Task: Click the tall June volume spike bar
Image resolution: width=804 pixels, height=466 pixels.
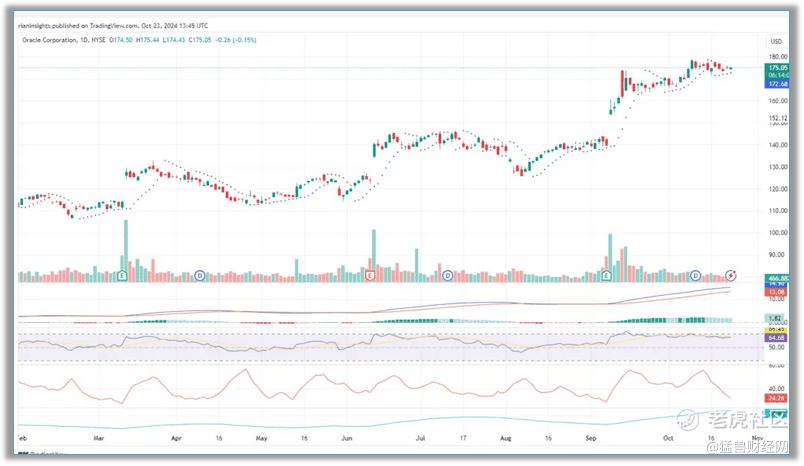Action: coord(374,256)
